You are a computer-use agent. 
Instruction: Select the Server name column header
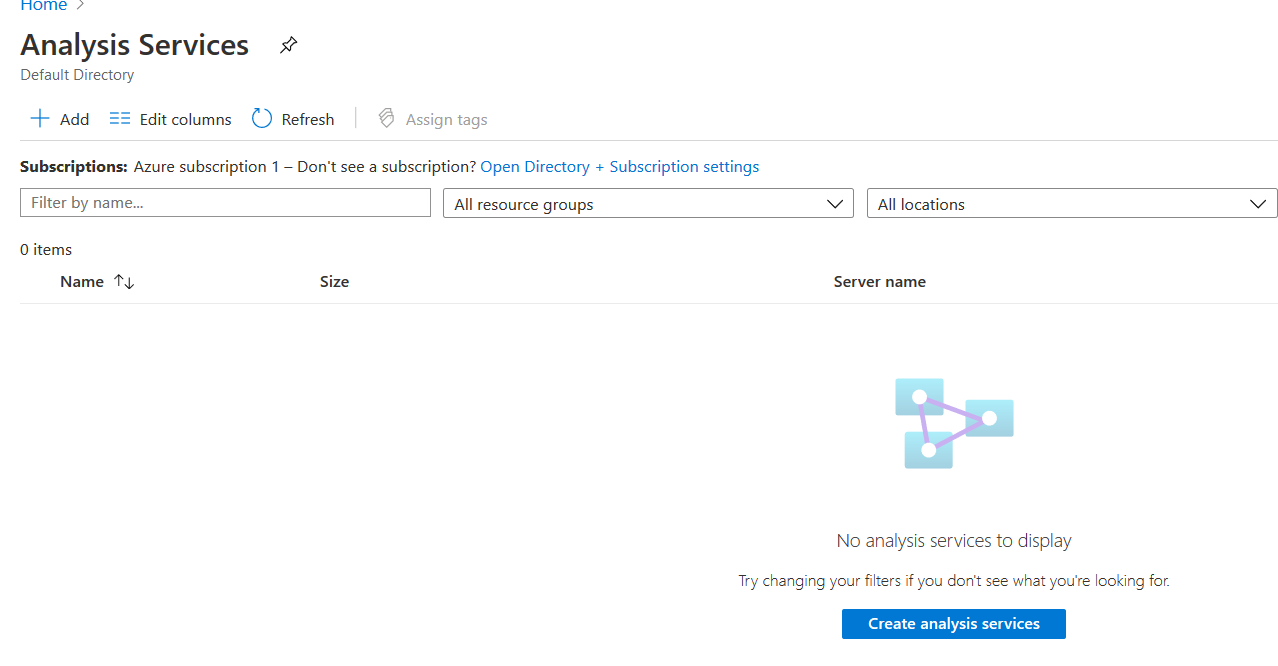tap(879, 282)
